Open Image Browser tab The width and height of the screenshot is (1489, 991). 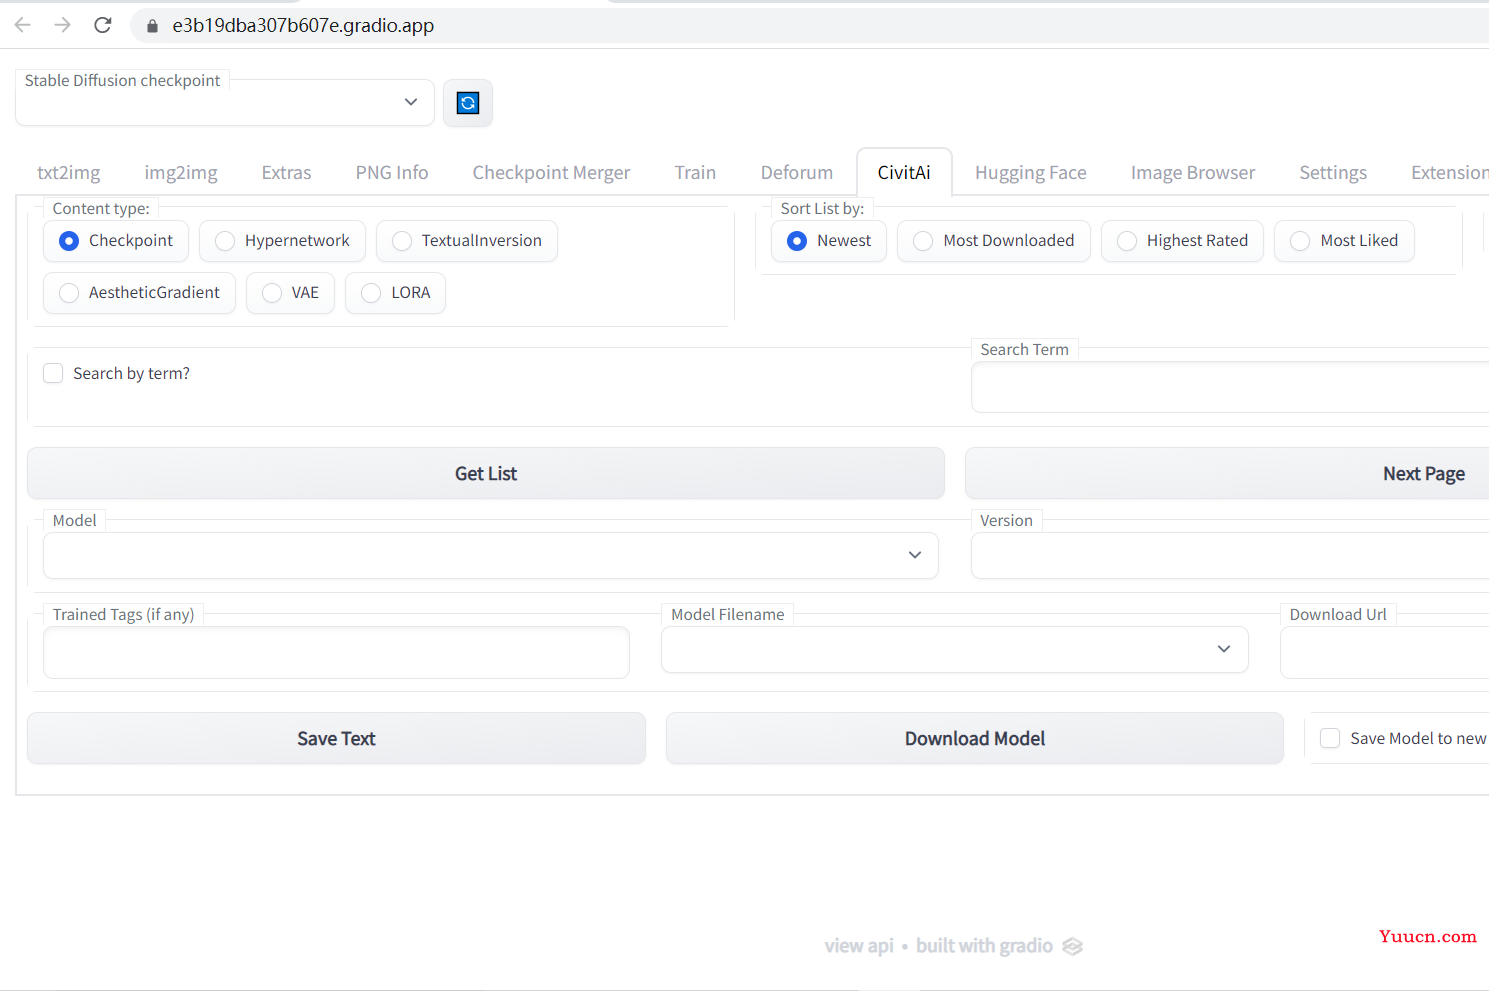click(1193, 172)
